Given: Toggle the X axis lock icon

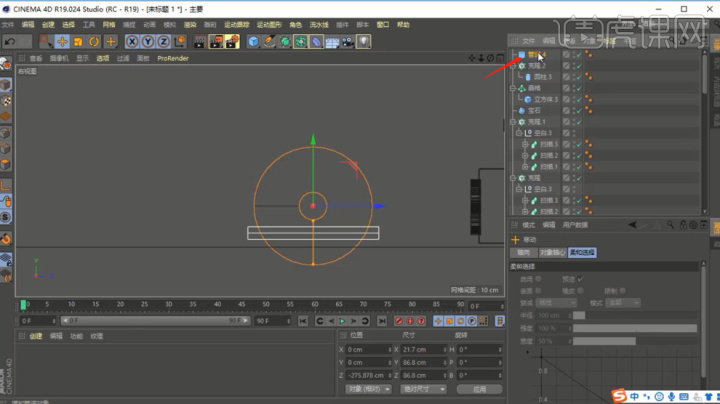Looking at the screenshot, I should click(132, 41).
